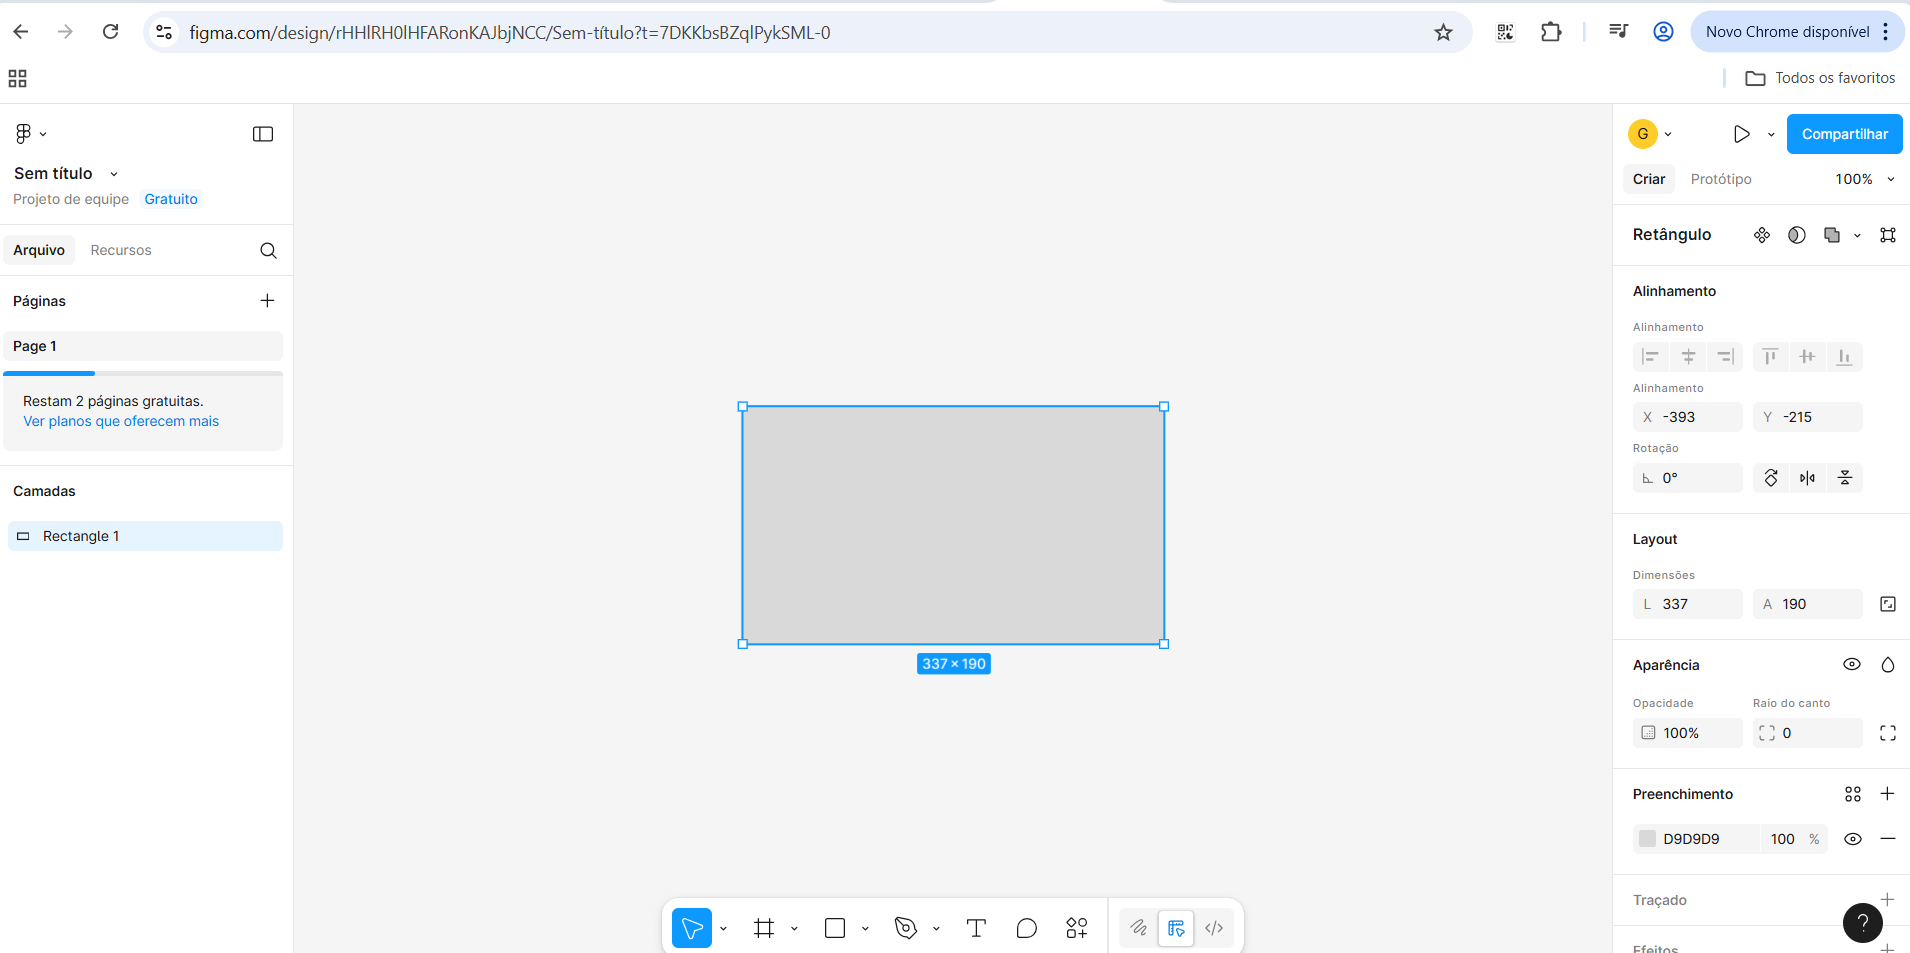Click the Compartilhar button
This screenshot has width=1910, height=953.
point(1845,134)
